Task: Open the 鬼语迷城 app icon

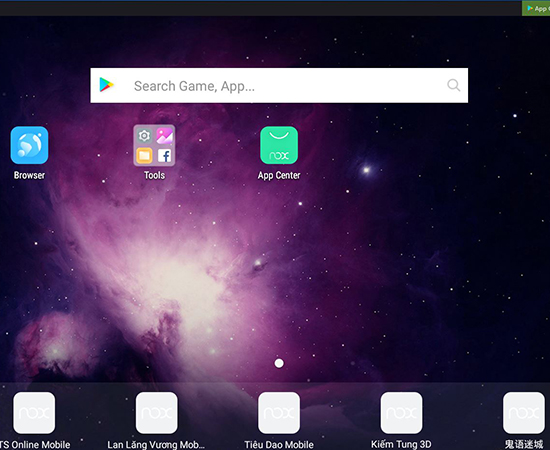Action: tap(524, 413)
